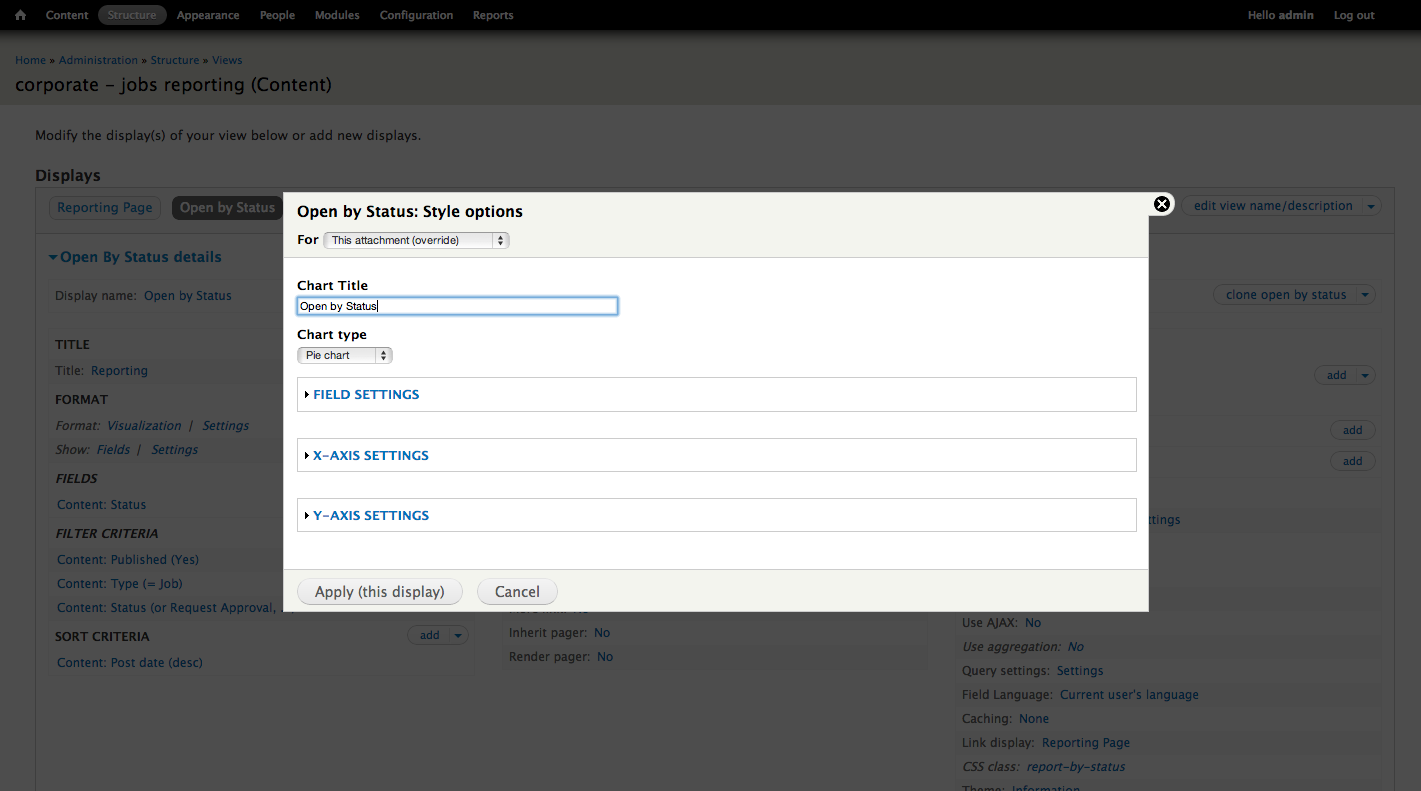Screen dimensions: 1421x791
Task: Open the Modules admin menu
Action: point(337,15)
